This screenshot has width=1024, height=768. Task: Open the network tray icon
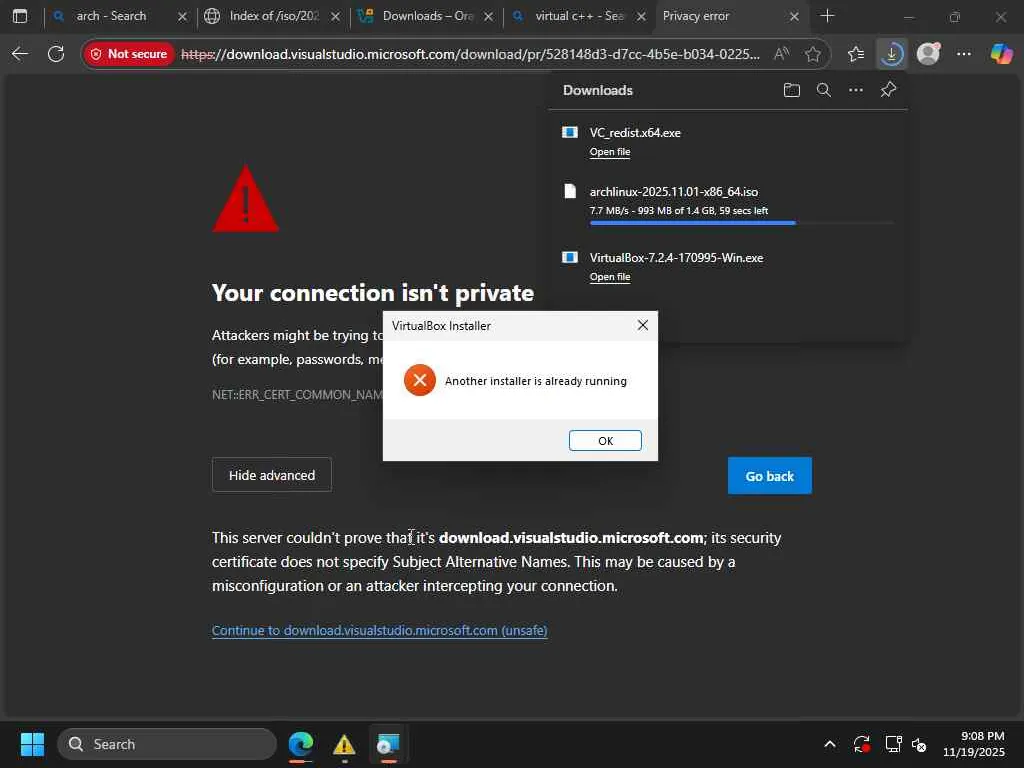click(893, 744)
